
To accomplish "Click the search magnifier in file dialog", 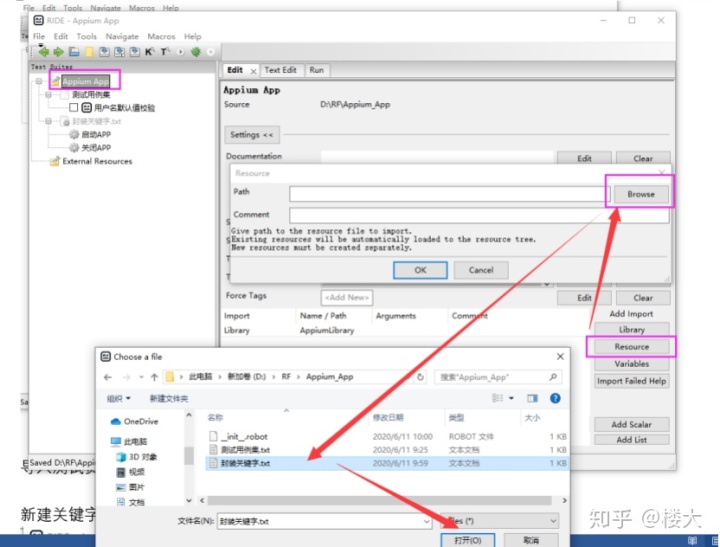I will pos(553,377).
